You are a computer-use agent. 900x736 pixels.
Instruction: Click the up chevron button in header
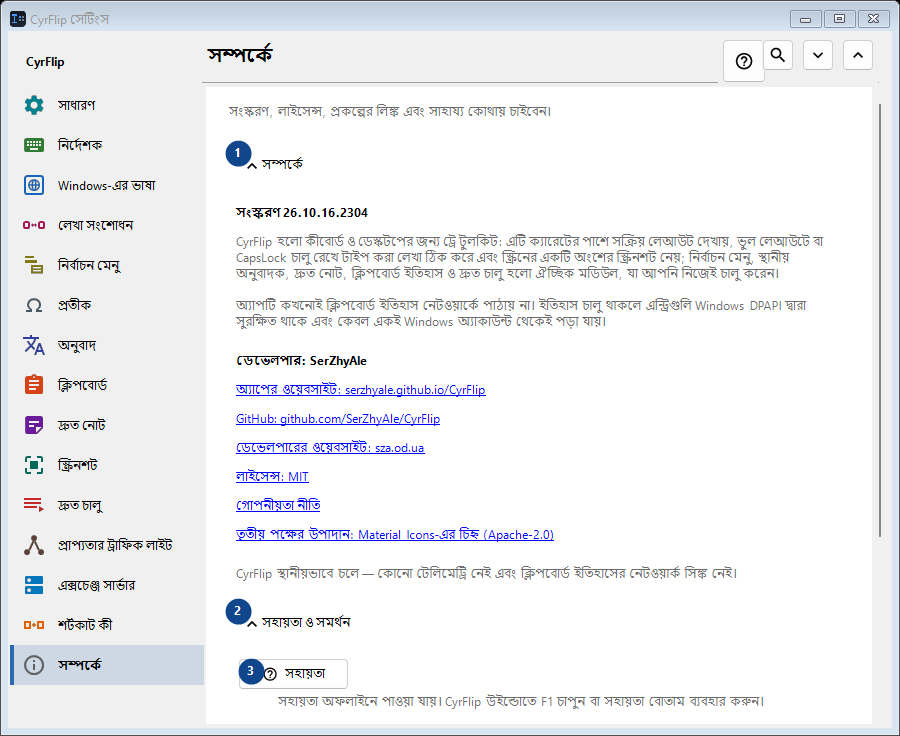[858, 55]
